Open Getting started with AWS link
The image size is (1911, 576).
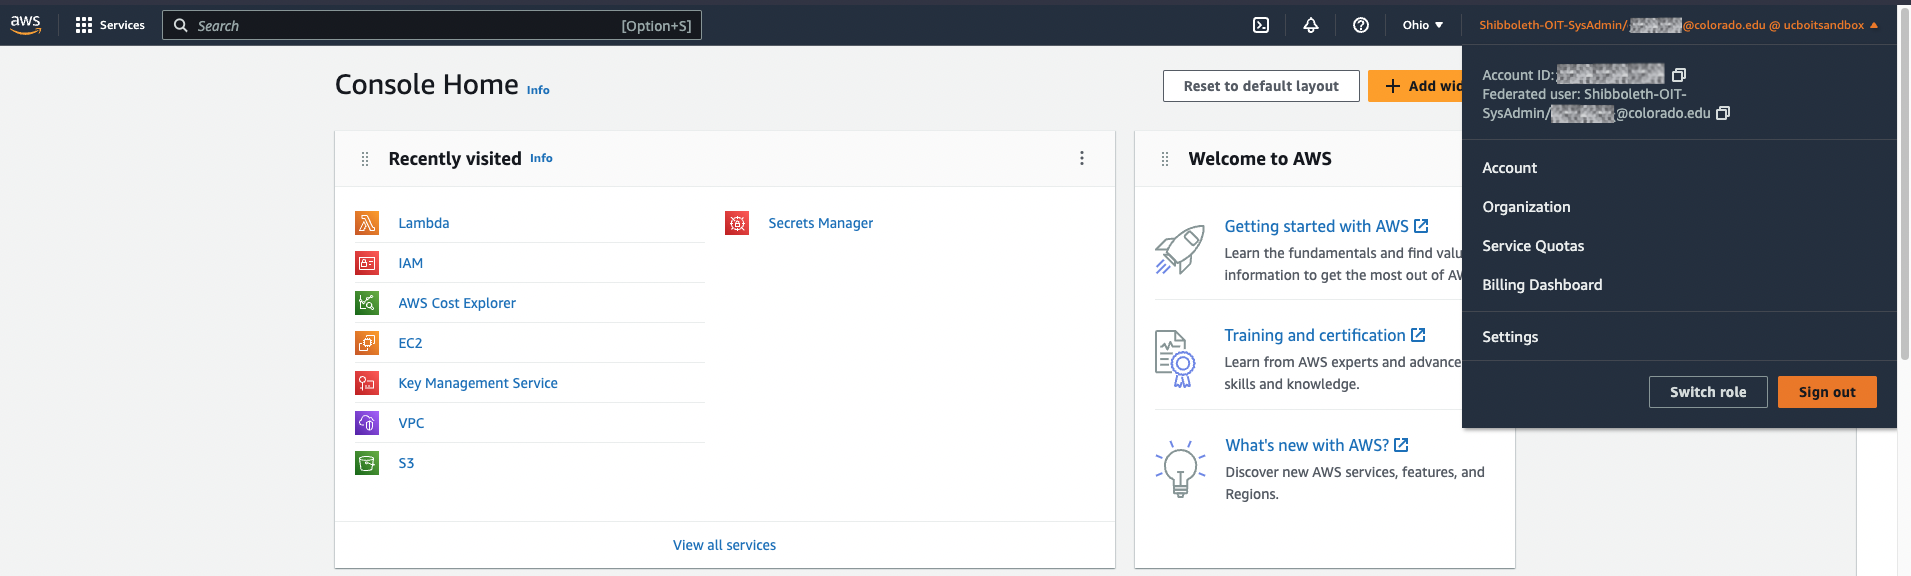tap(1326, 226)
